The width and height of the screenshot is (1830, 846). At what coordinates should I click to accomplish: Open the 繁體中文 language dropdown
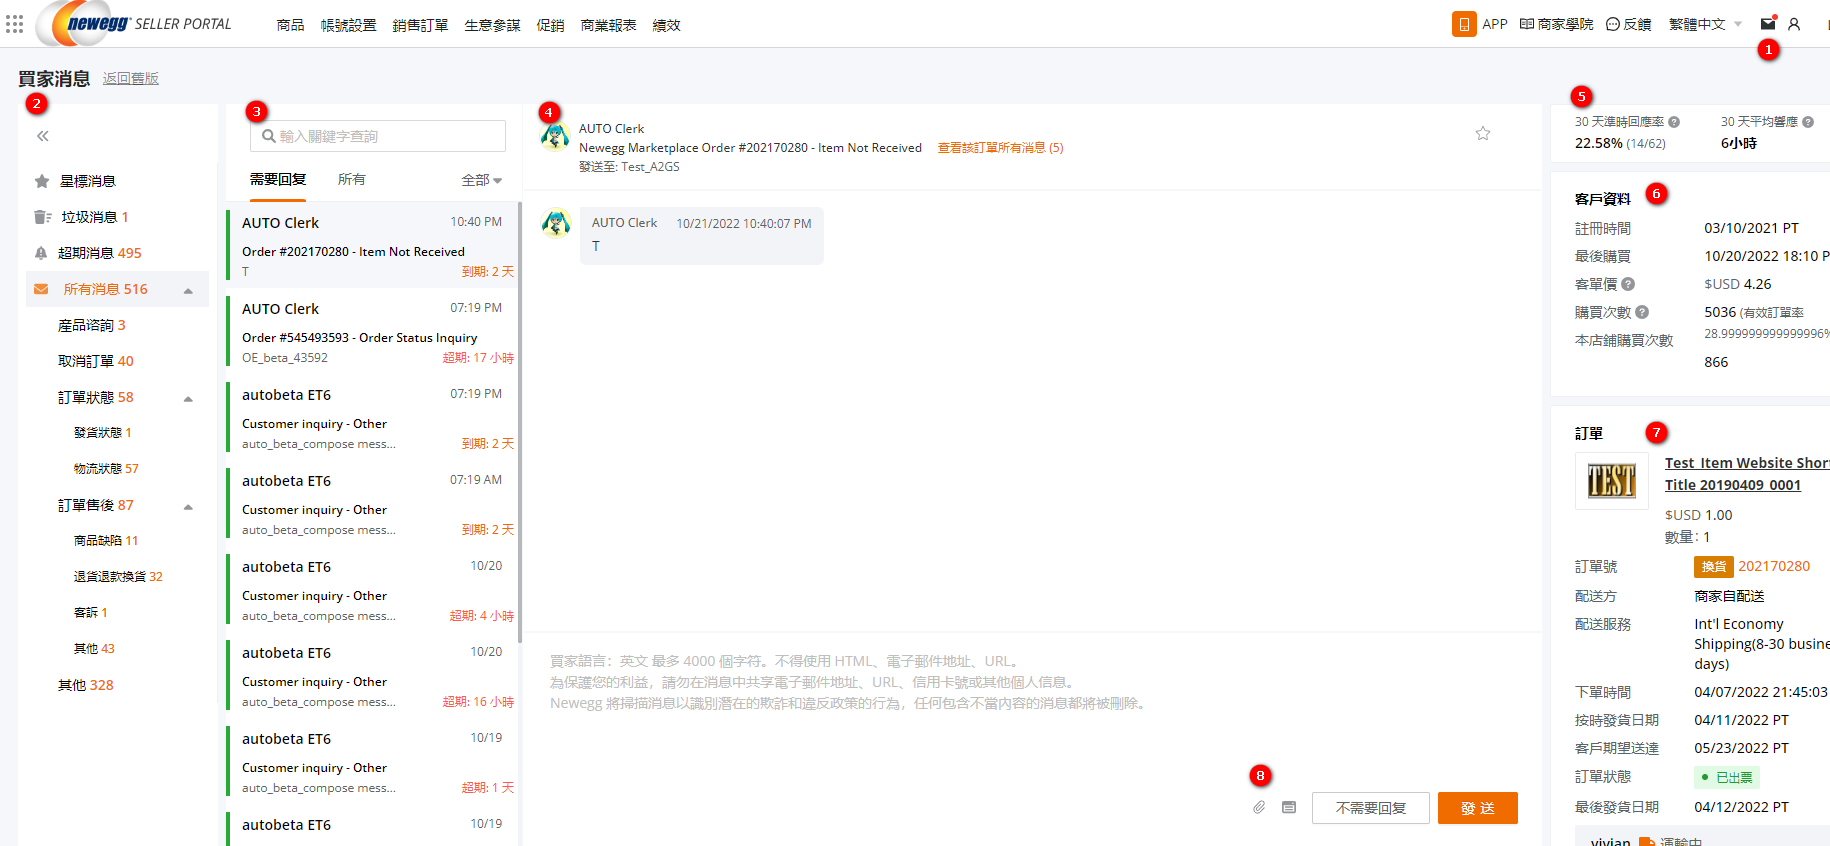(x=1705, y=24)
